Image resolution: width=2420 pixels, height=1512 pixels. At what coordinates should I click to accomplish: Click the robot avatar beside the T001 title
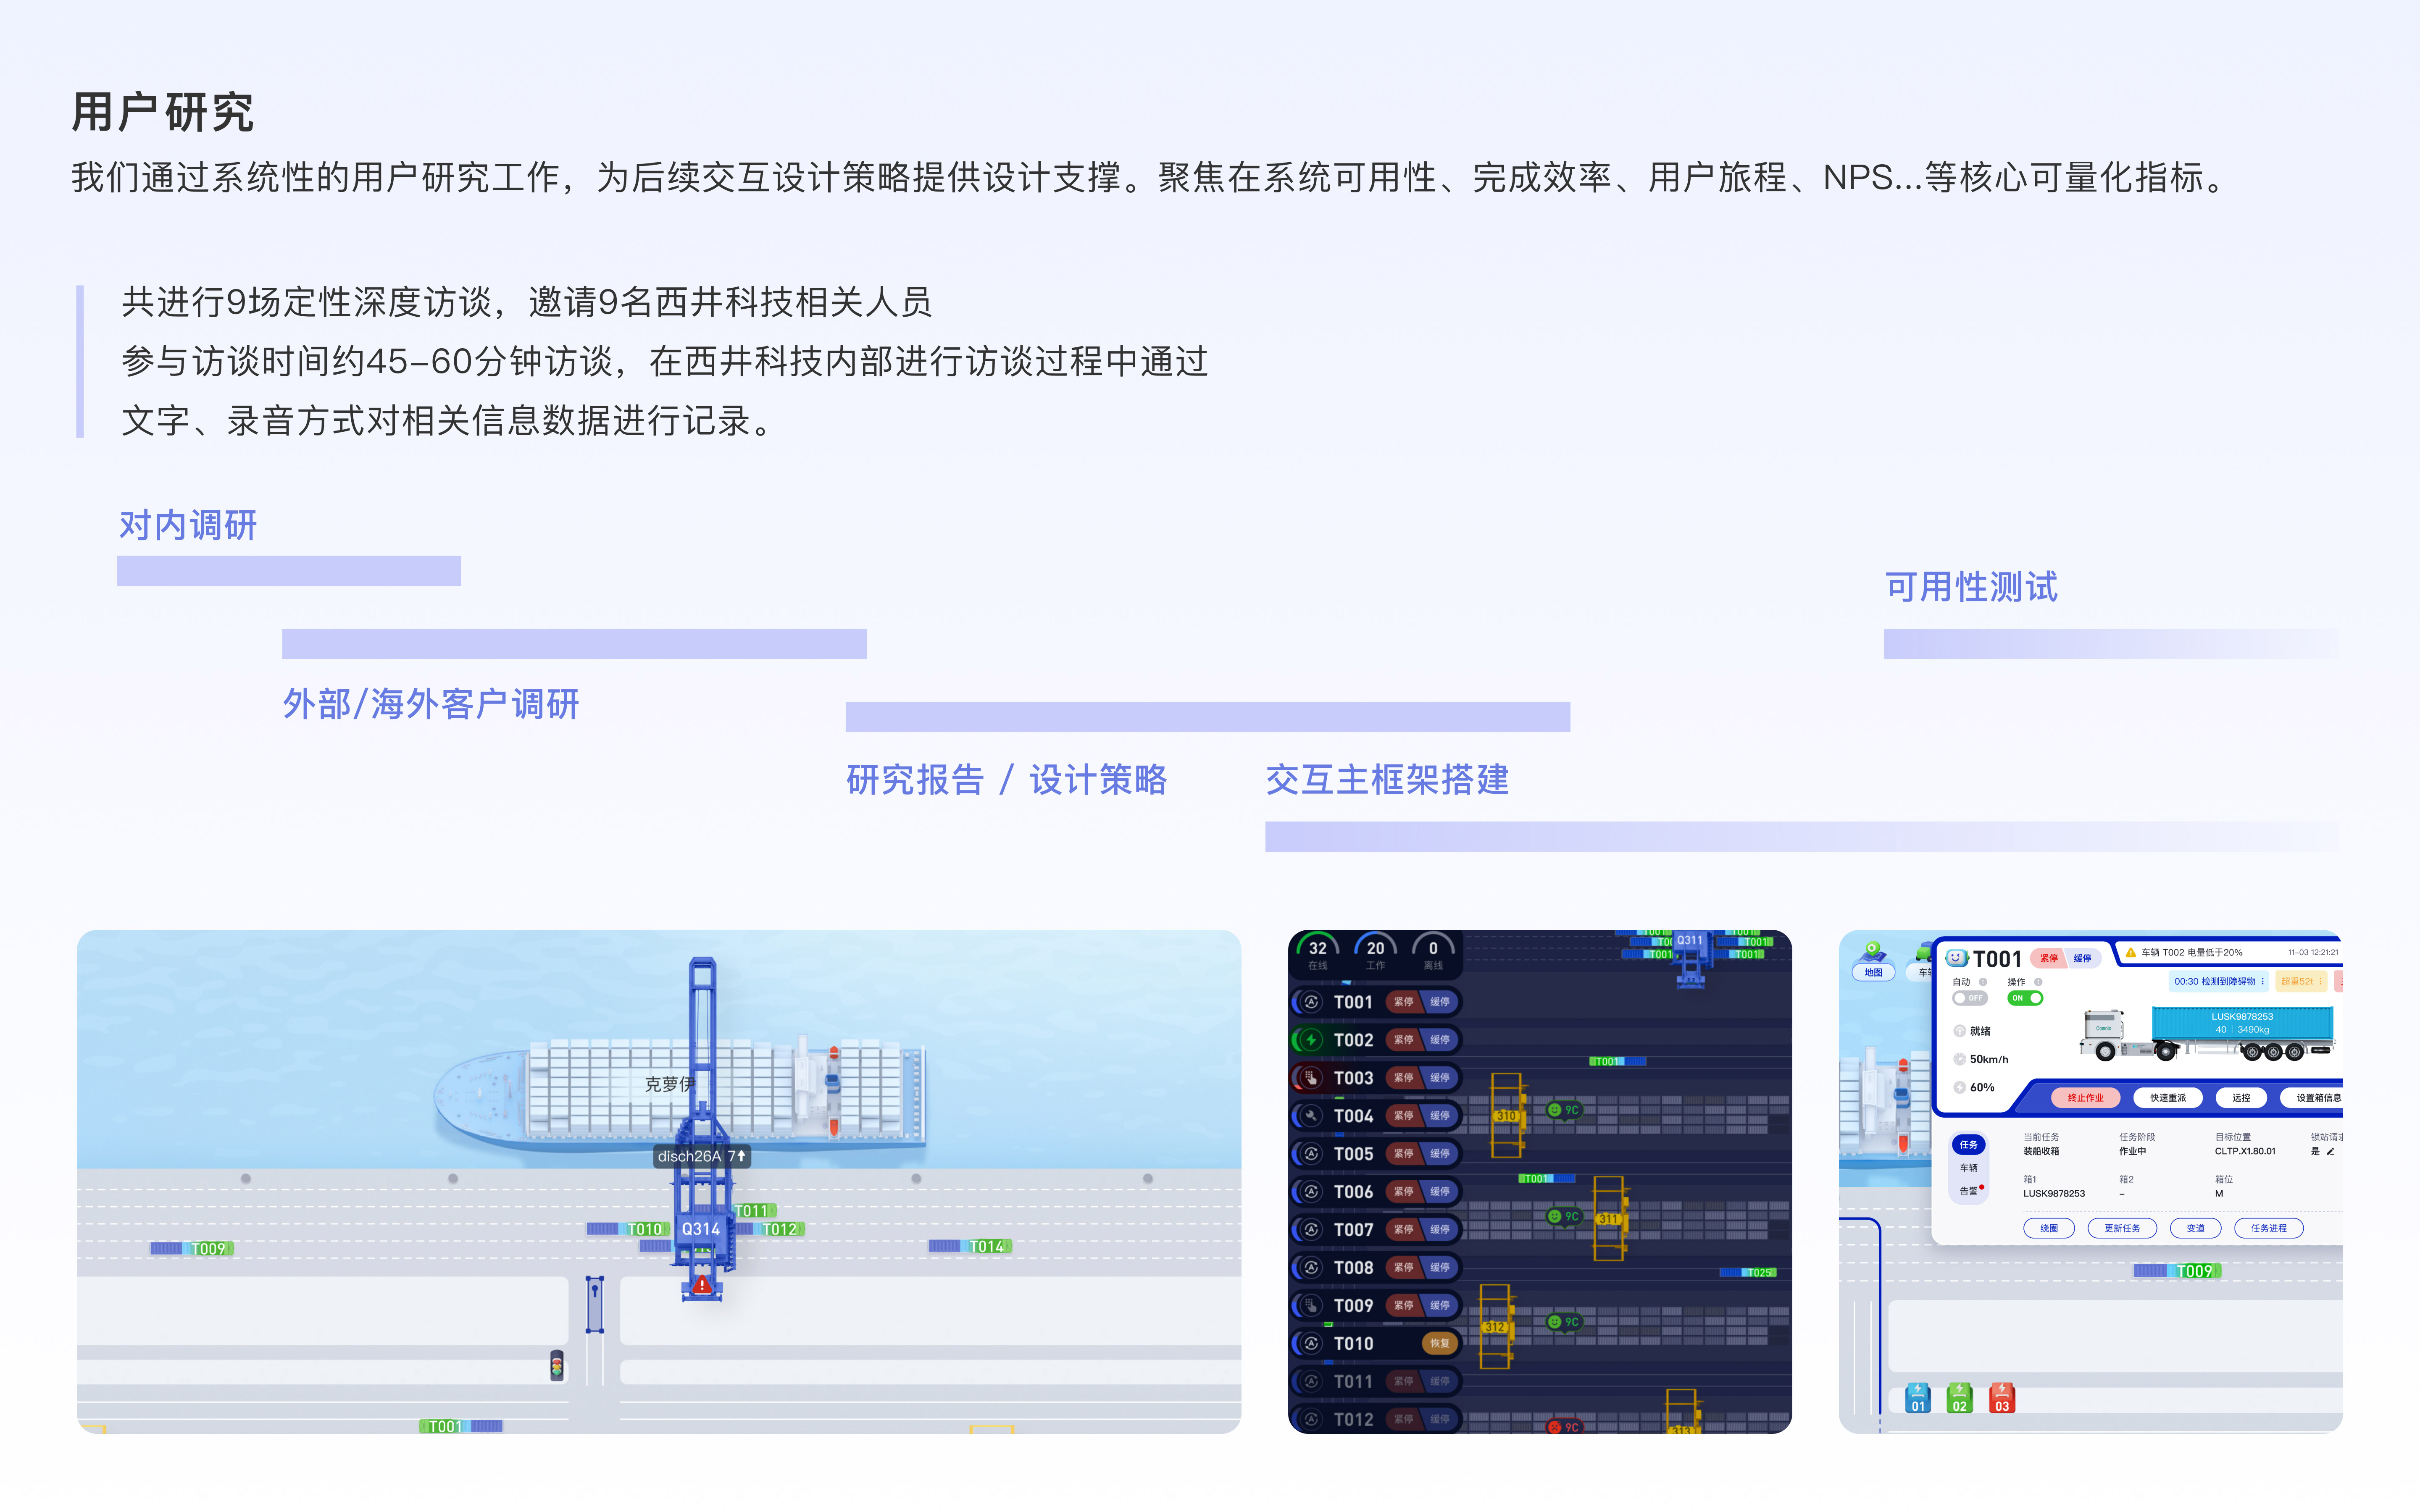(x=1956, y=958)
